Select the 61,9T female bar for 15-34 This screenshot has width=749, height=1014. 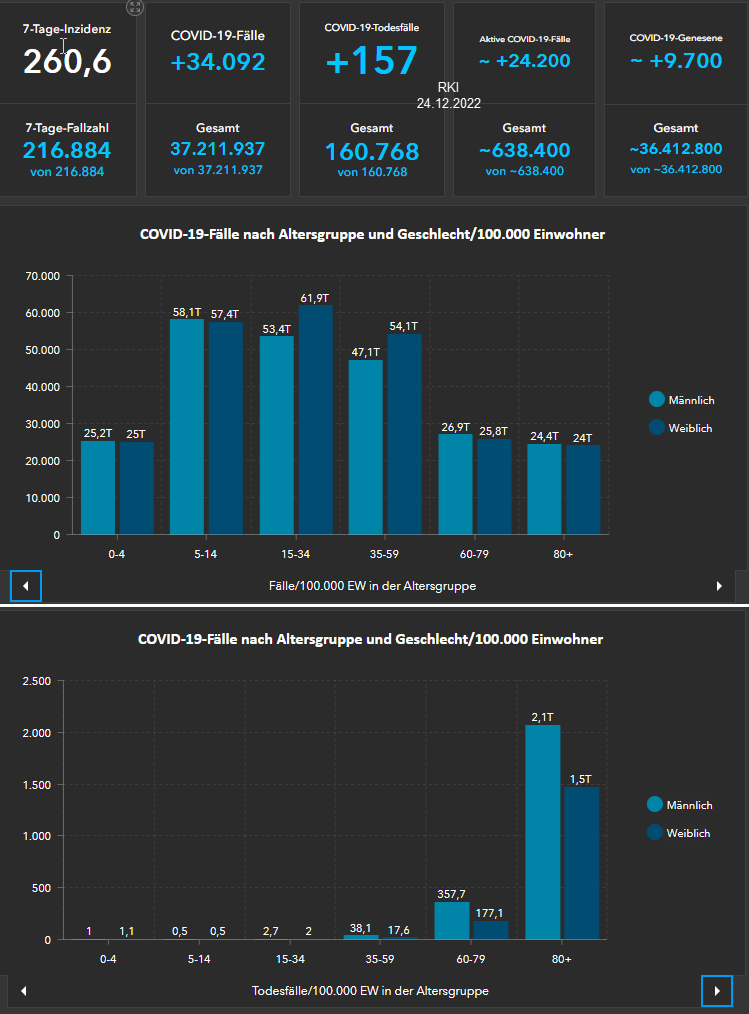click(316, 420)
